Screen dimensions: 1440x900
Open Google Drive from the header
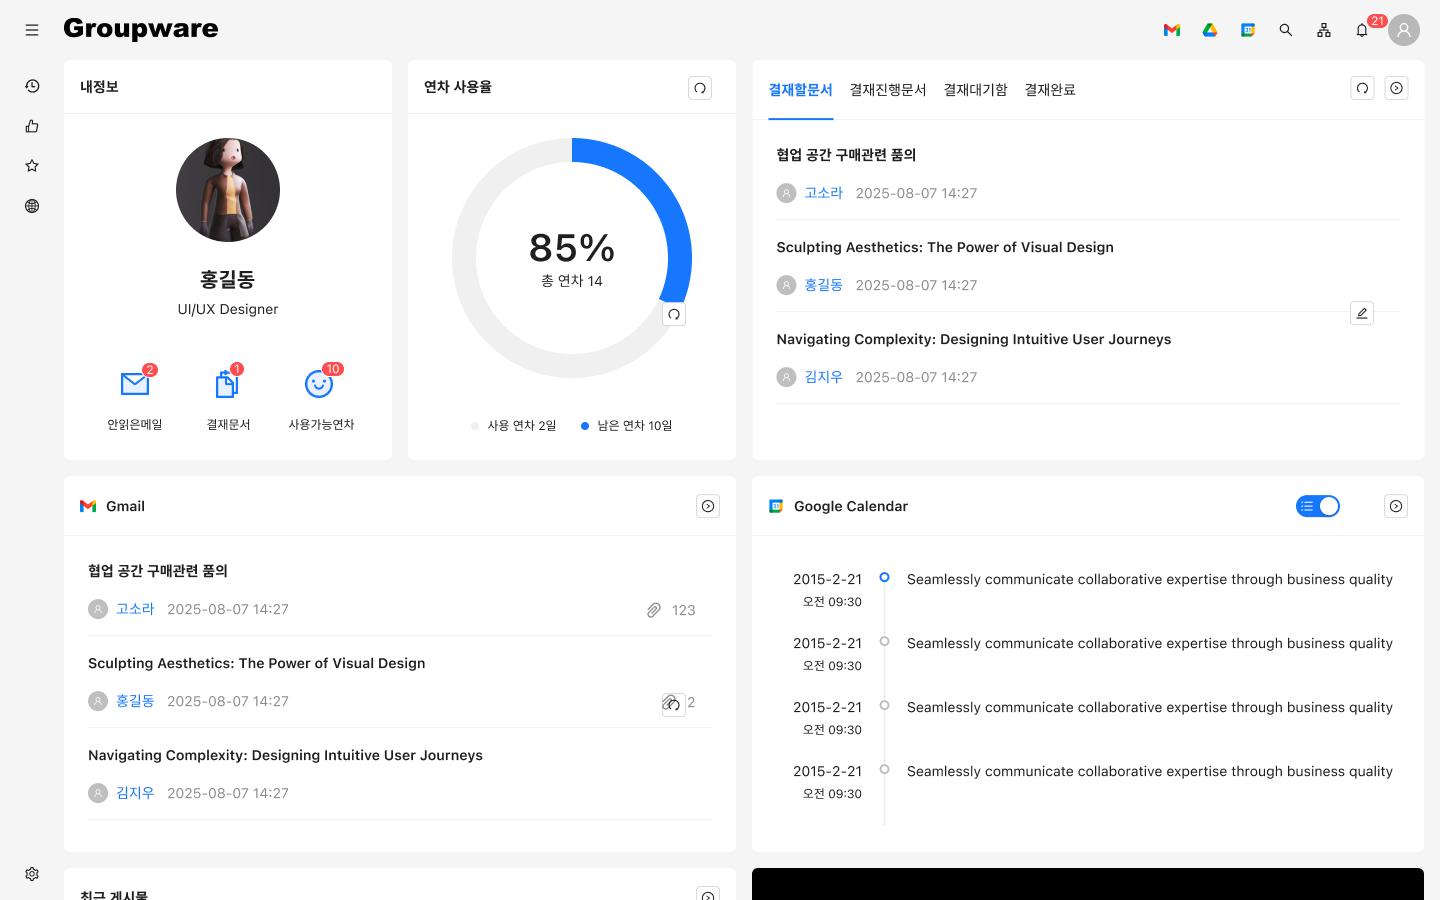coord(1210,30)
